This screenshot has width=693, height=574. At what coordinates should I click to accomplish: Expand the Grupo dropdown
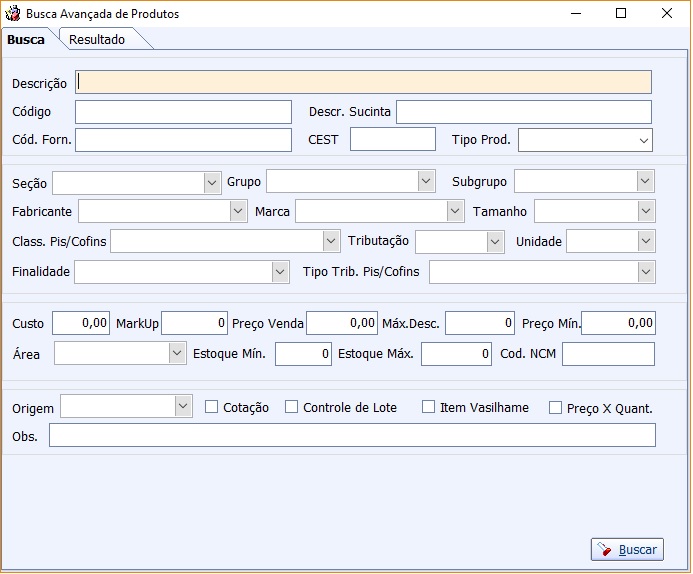point(426,181)
